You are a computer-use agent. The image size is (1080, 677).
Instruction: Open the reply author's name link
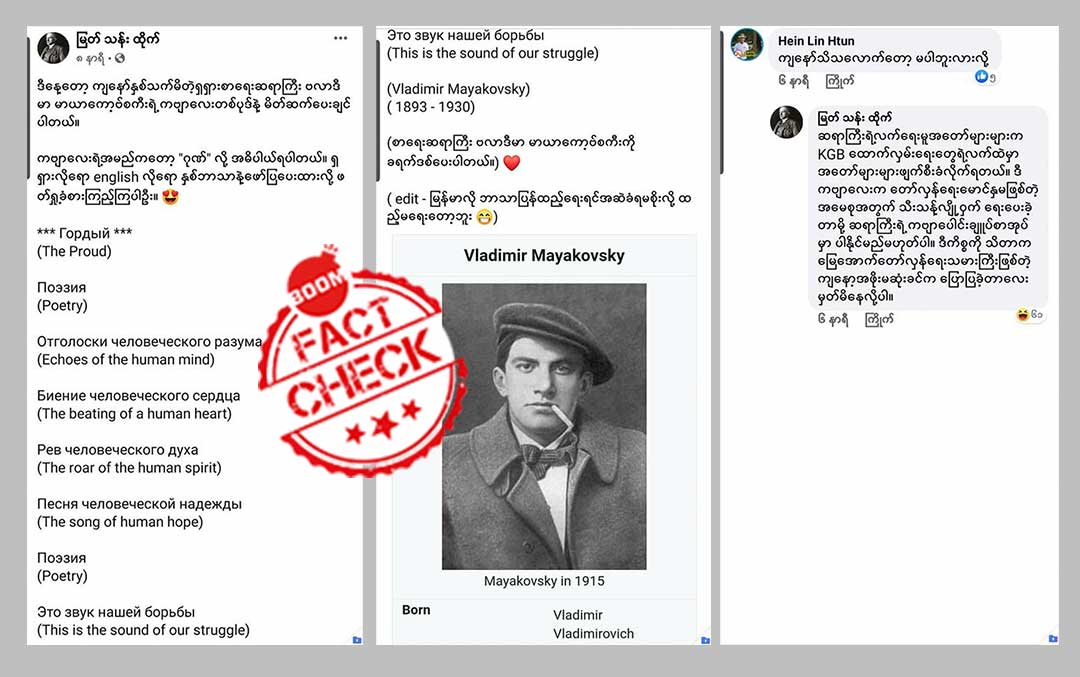pyautogui.click(x=854, y=118)
